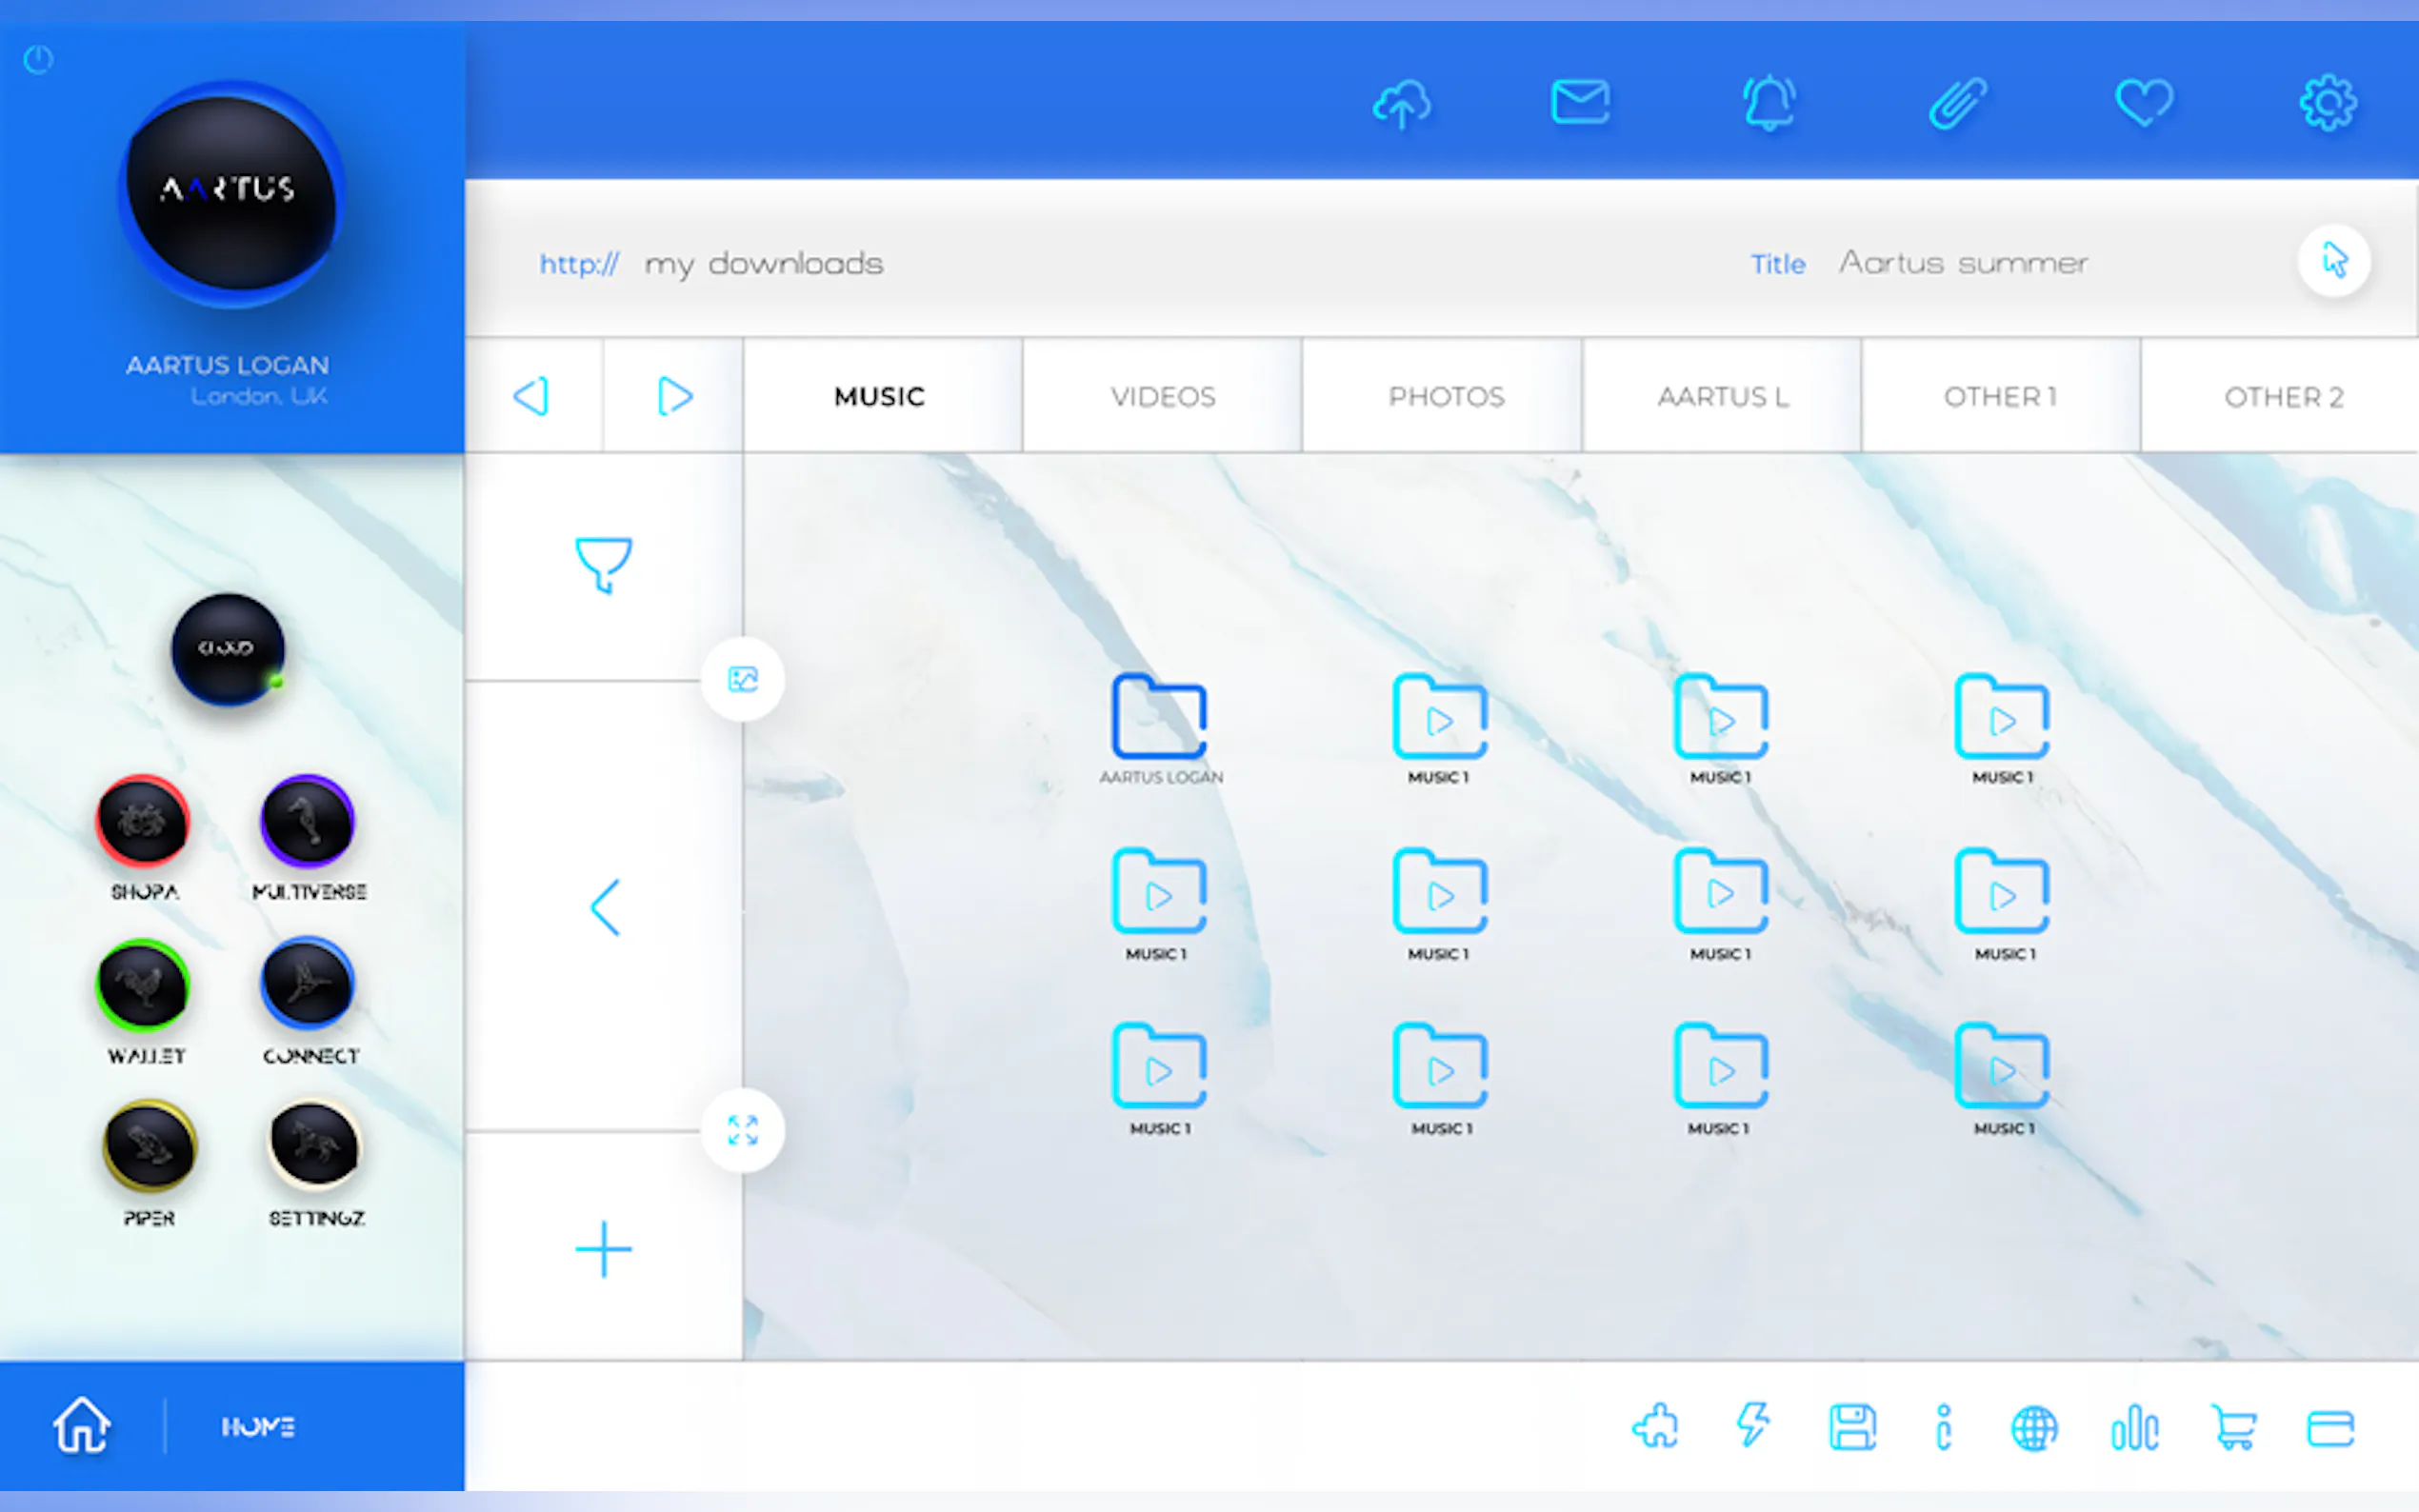Click the shopping cart icon

(2233, 1427)
